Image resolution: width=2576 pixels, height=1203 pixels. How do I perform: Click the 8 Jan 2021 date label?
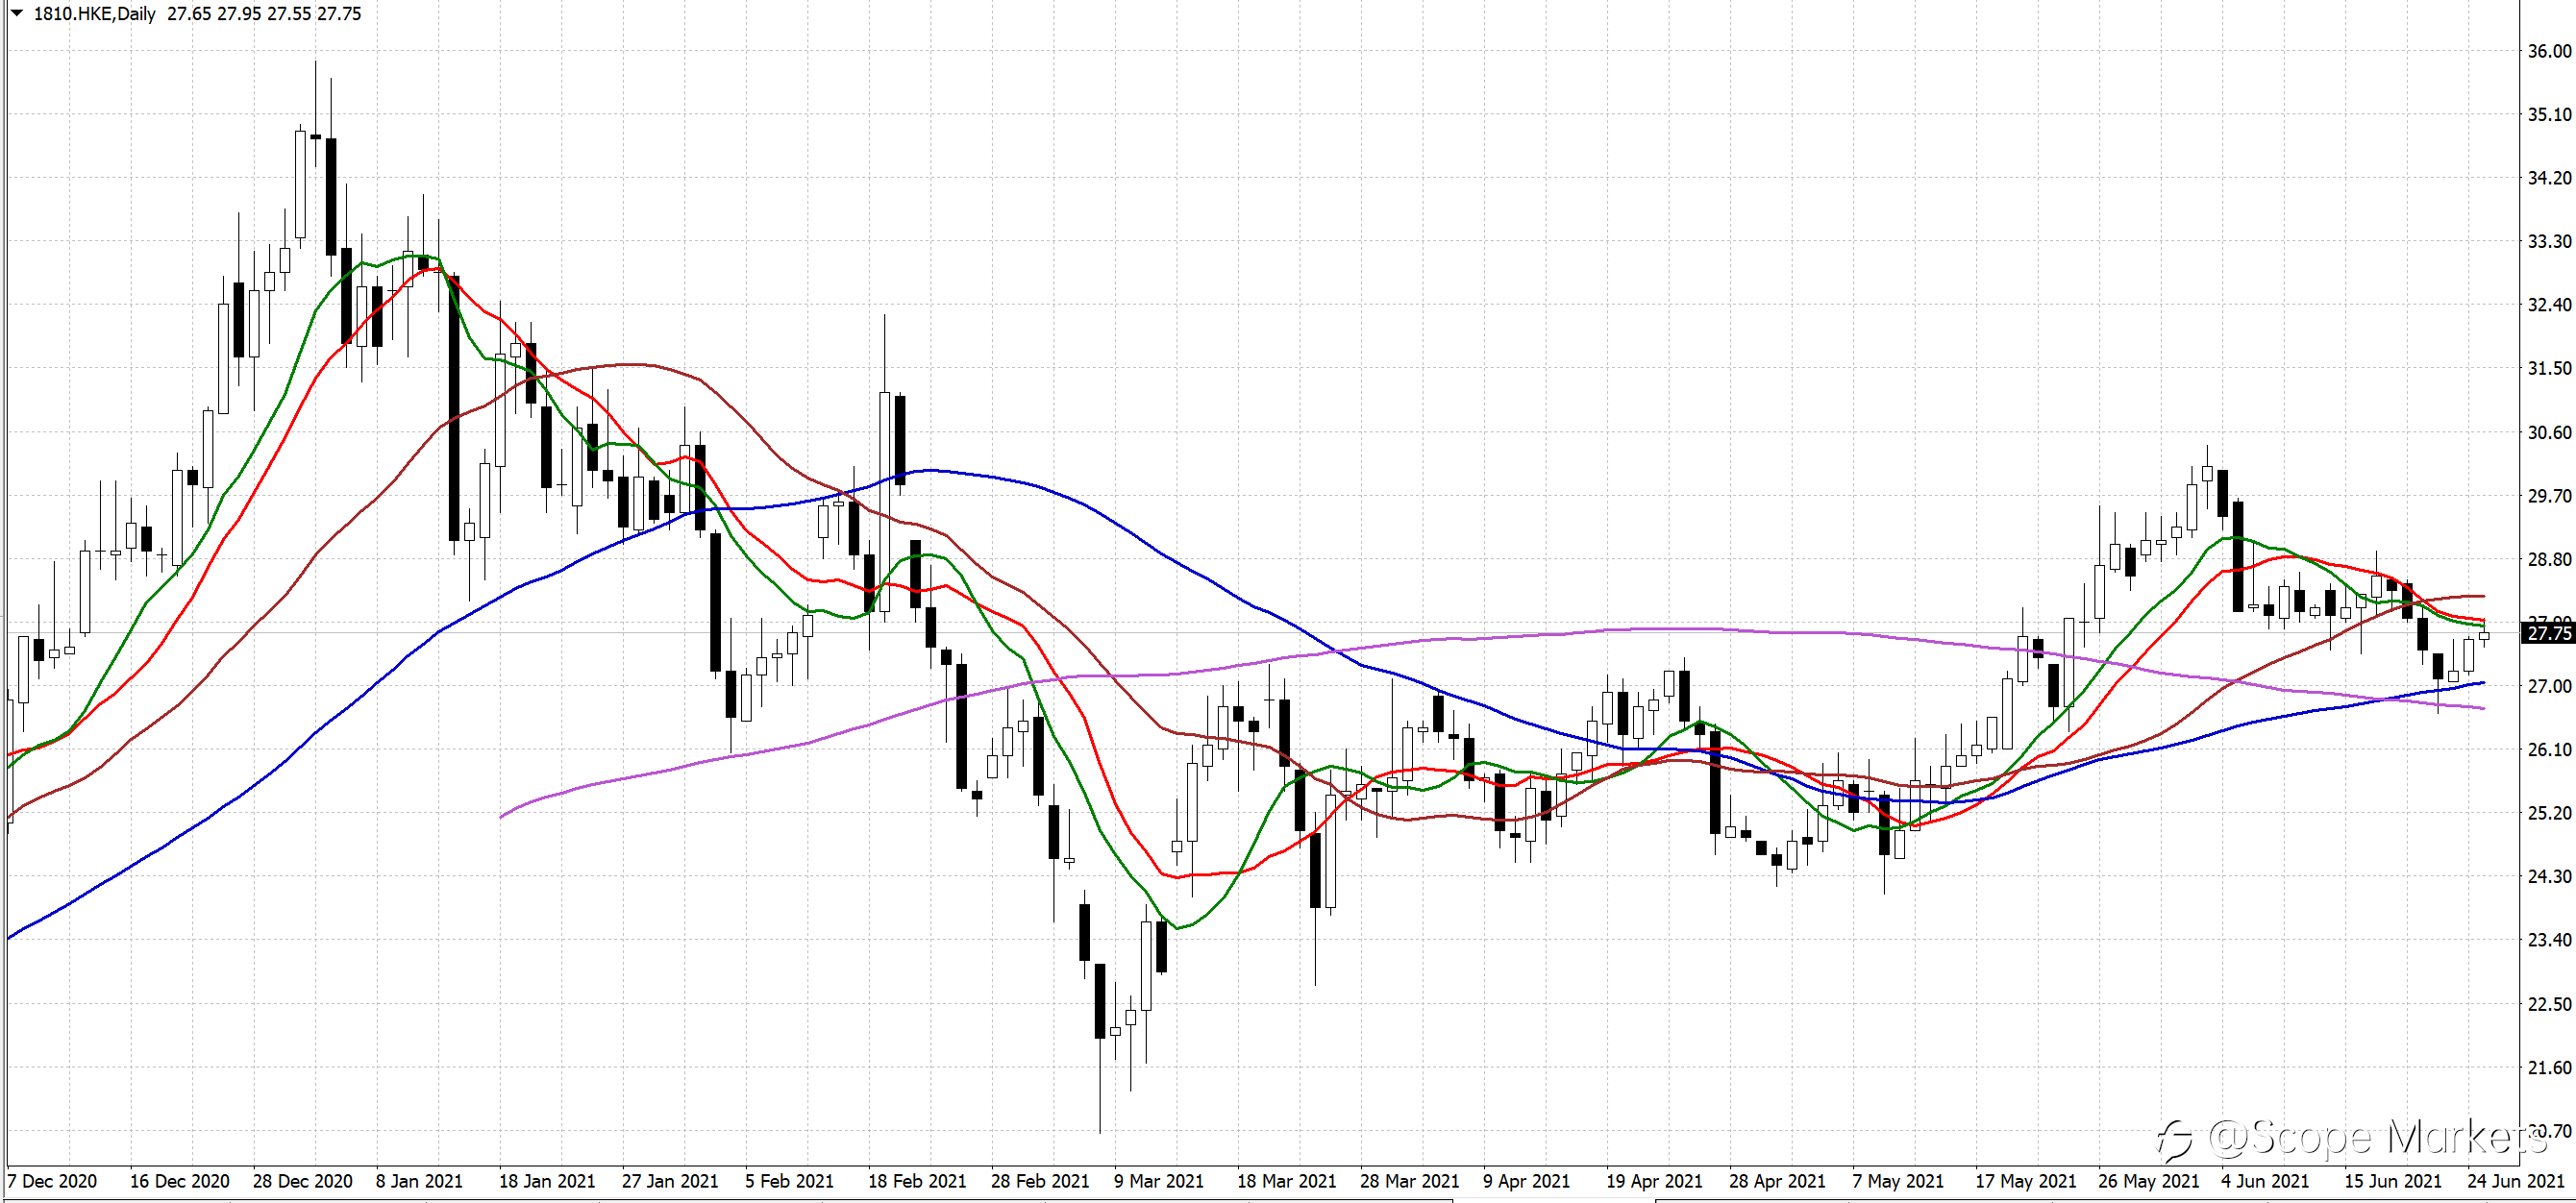click(420, 1181)
